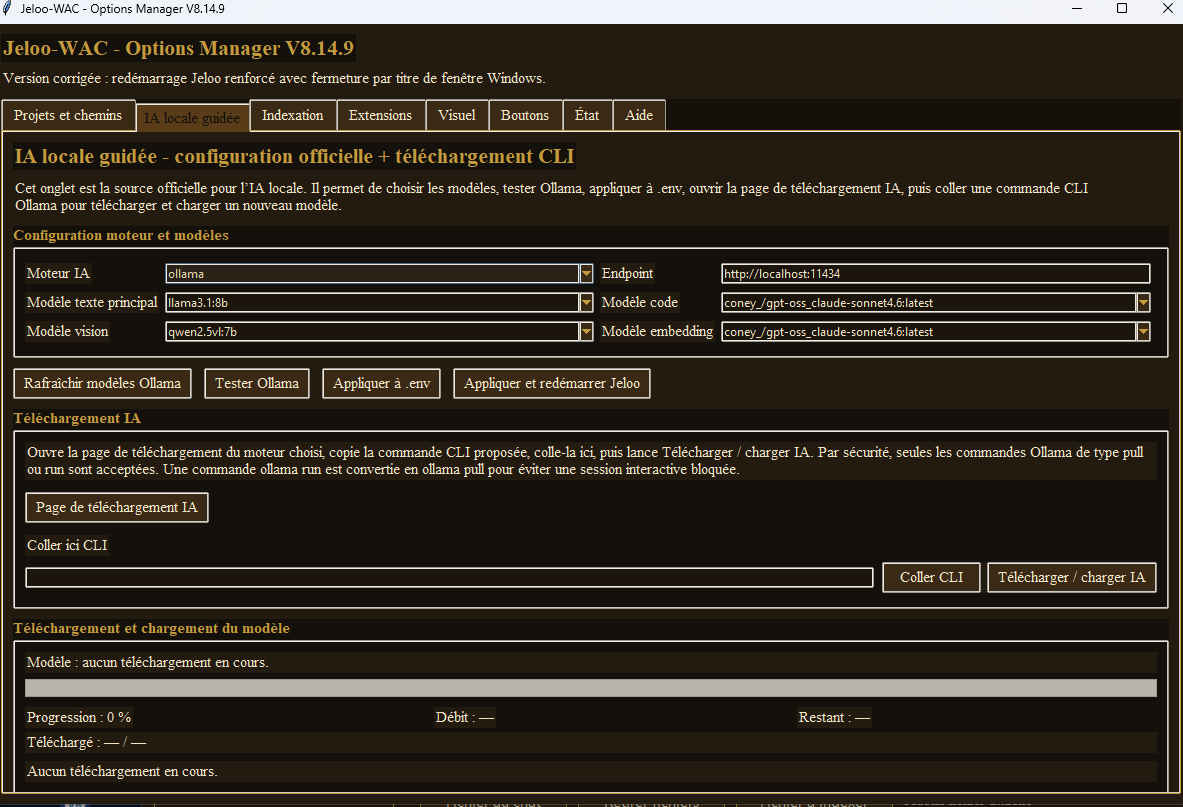The image size is (1183, 807).
Task: Select the IA locale guidée tab
Action: click(x=192, y=118)
